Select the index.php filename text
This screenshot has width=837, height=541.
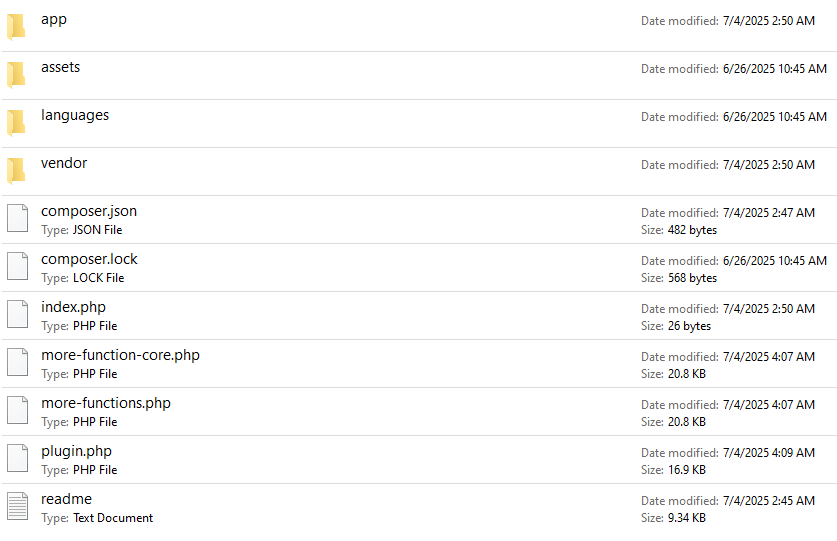(x=73, y=307)
